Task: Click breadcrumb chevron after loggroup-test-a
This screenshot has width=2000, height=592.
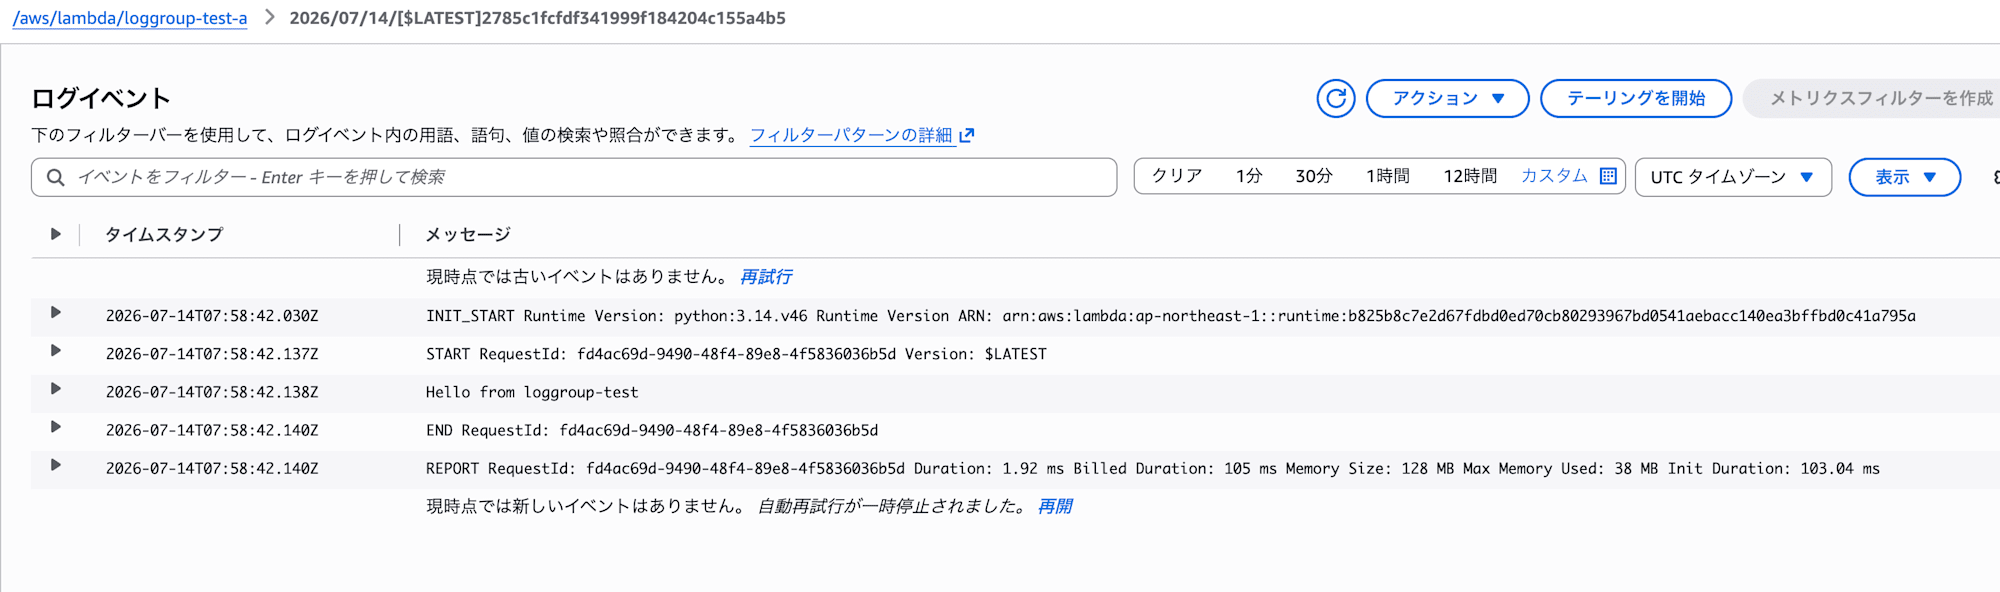Action: (x=269, y=17)
